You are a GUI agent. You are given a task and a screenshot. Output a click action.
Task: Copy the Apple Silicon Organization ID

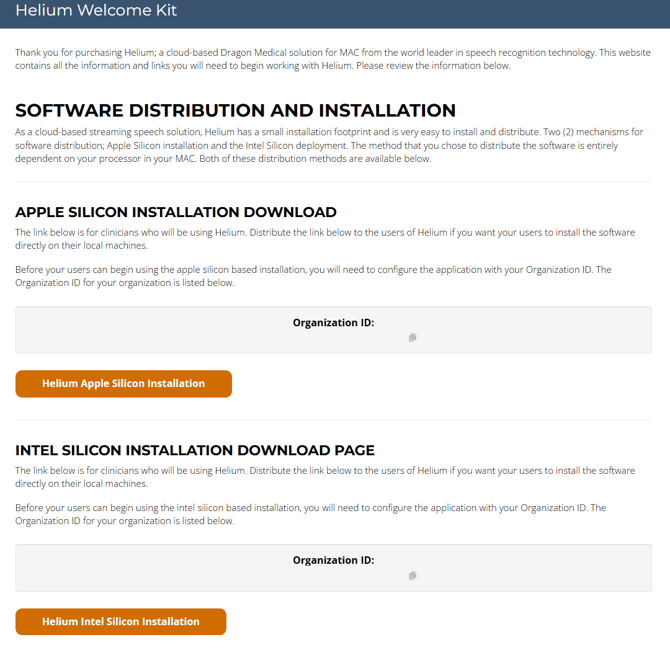[412, 338]
